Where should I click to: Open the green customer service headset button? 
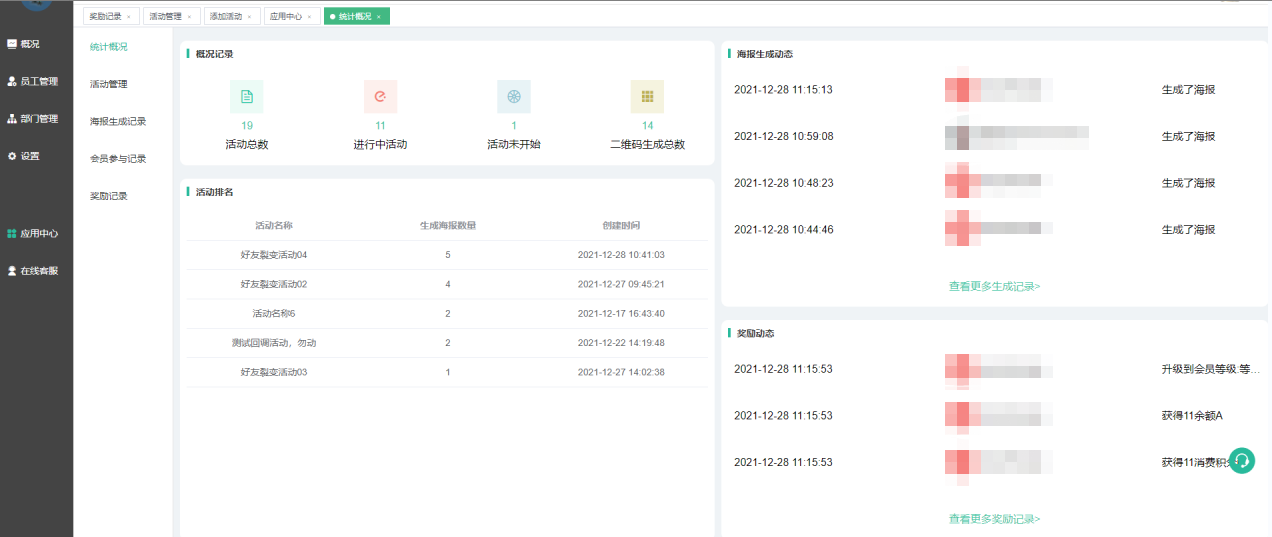(x=1241, y=460)
